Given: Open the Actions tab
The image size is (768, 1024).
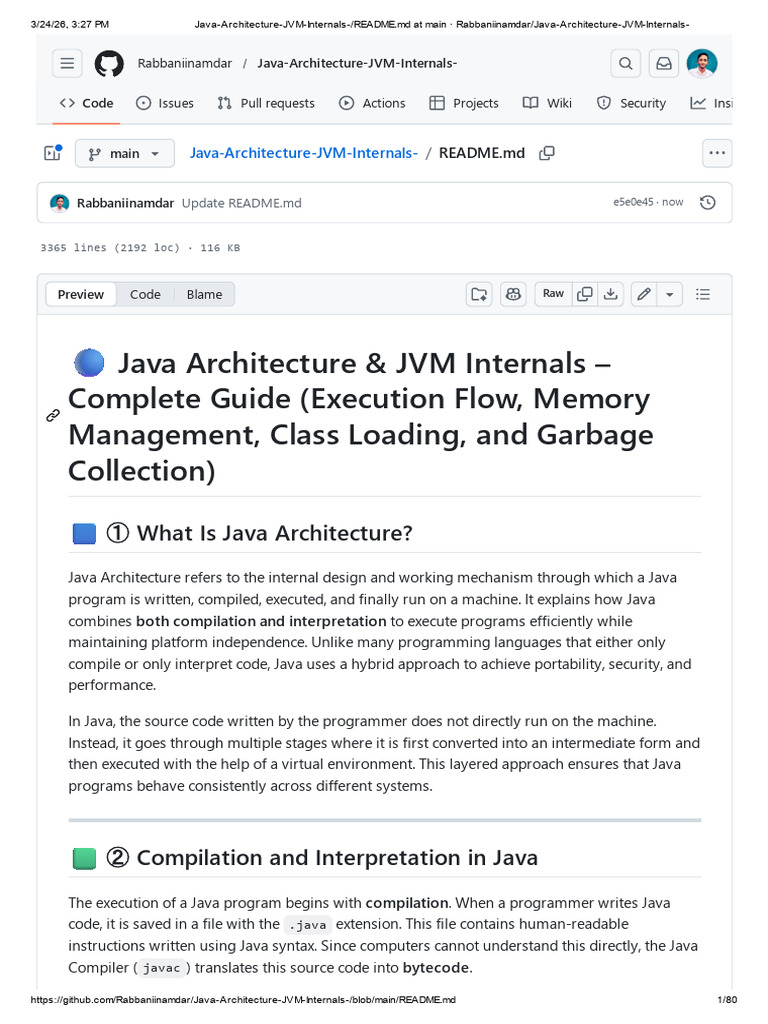Looking at the screenshot, I should pos(372,103).
